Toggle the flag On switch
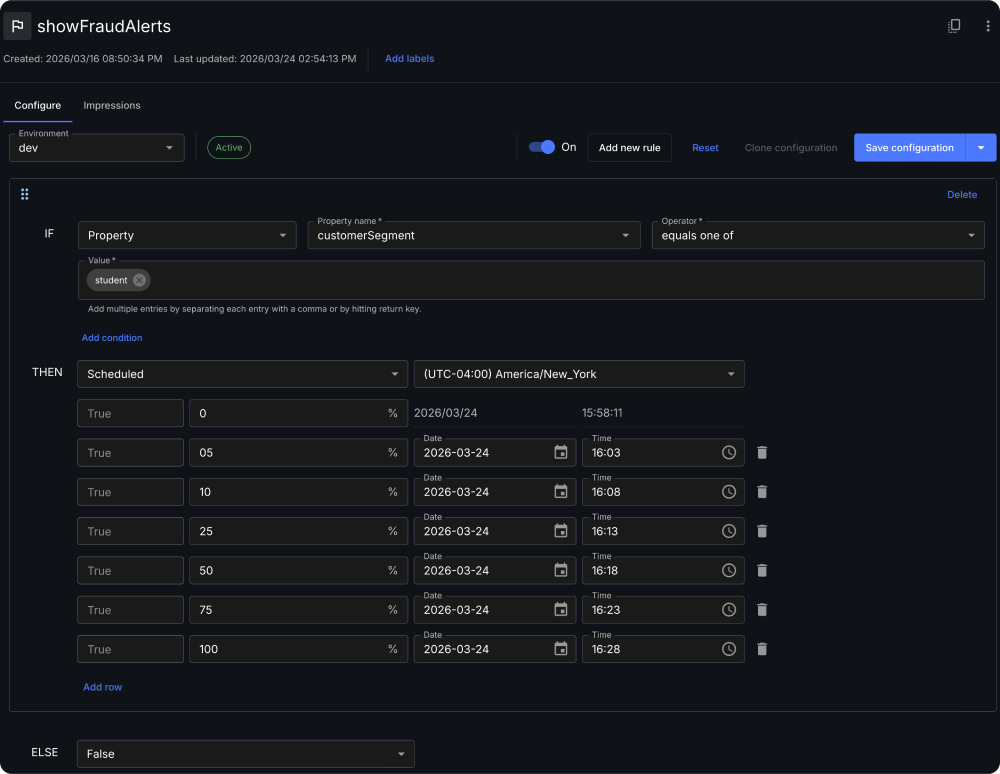 tap(542, 147)
